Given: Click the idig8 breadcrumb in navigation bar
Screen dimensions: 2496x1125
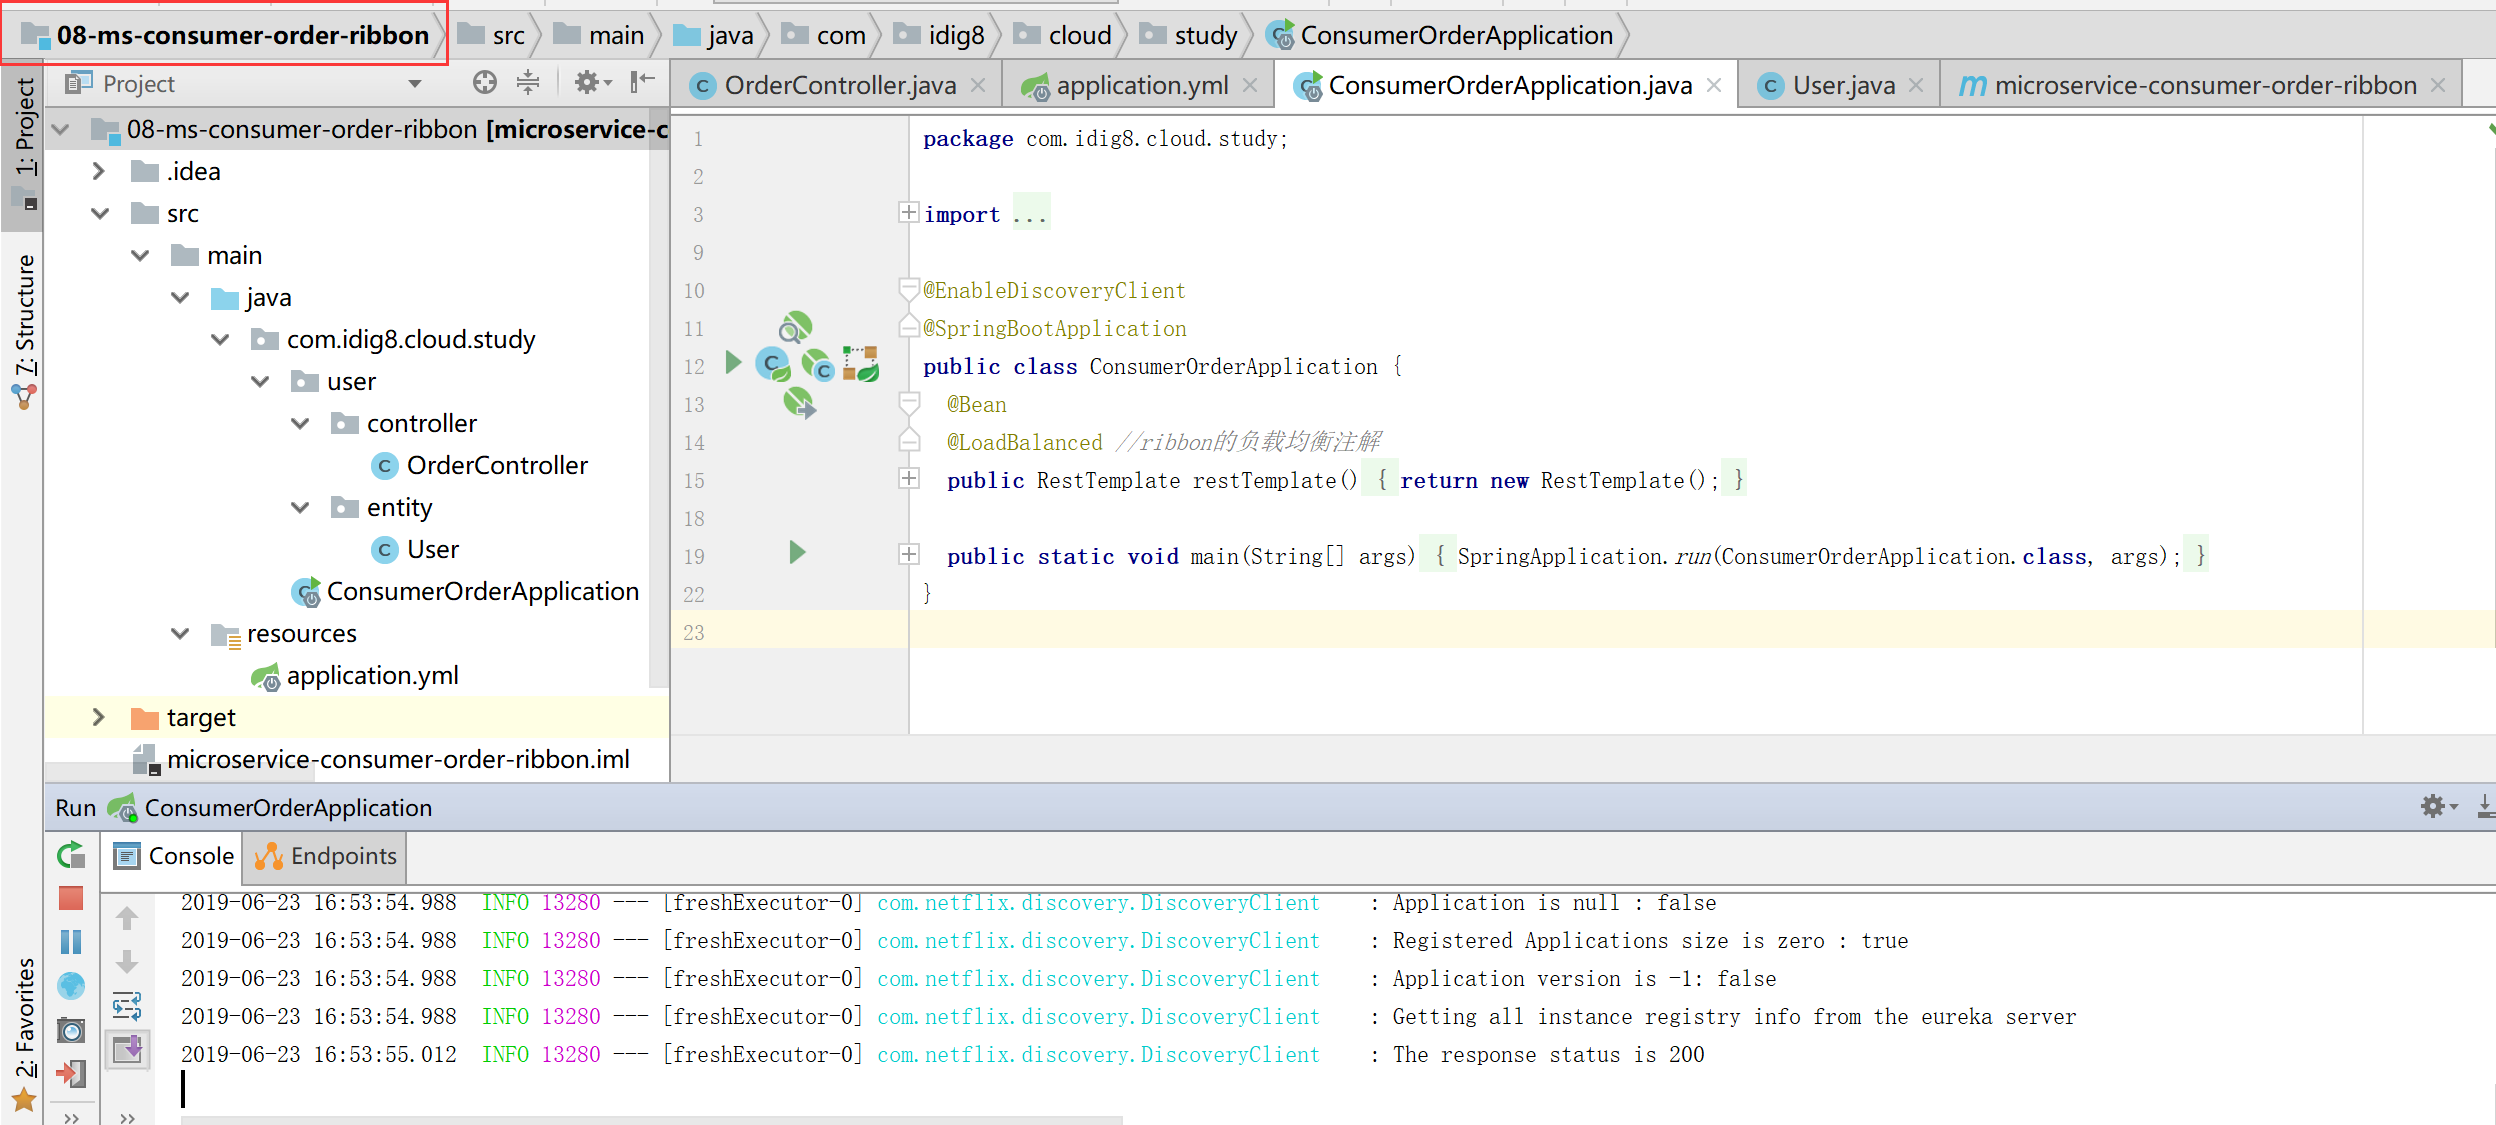Looking at the screenshot, I should click(x=954, y=36).
